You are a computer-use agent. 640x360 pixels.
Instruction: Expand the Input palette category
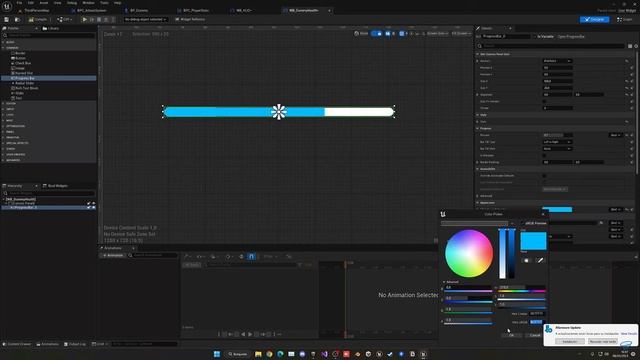pyautogui.click(x=4, y=109)
